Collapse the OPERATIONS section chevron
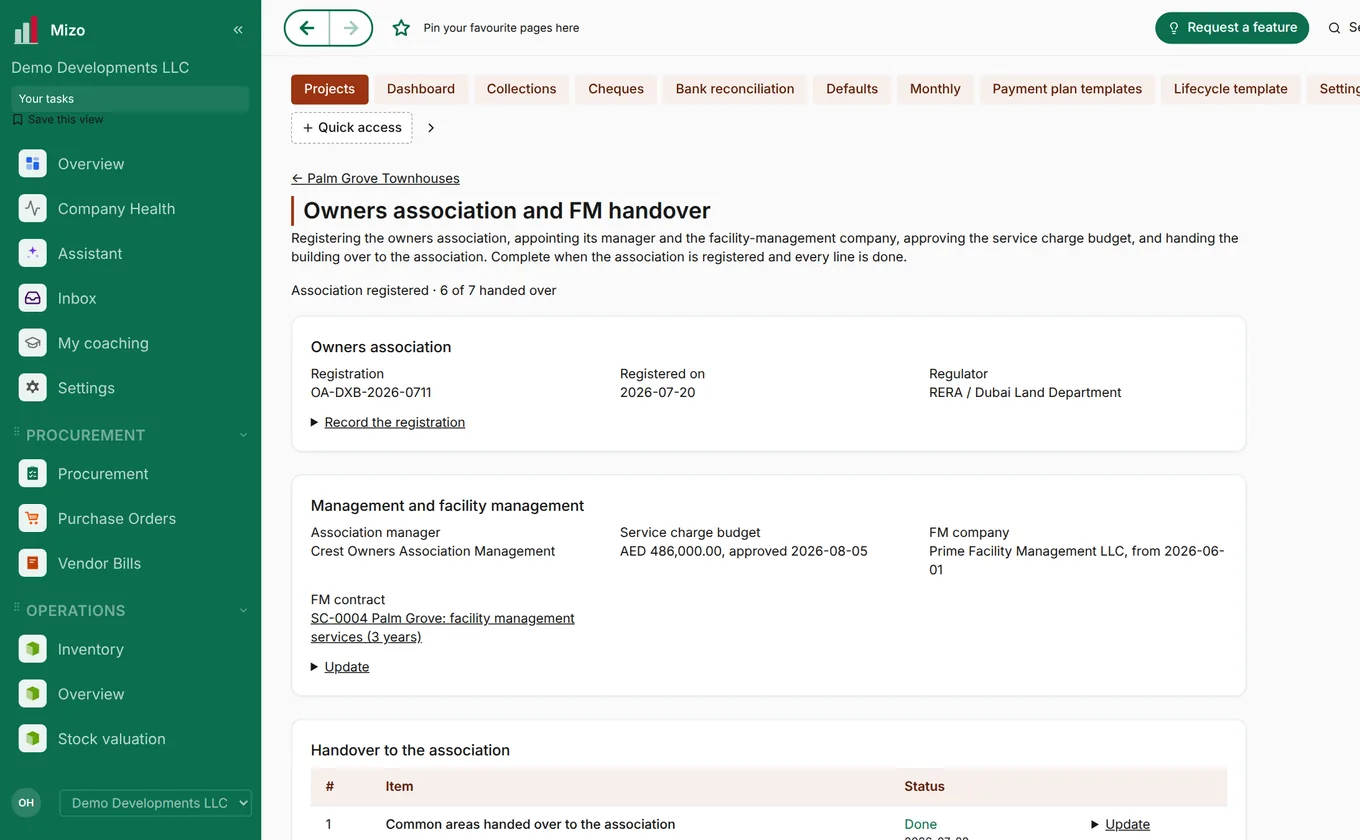The height and width of the screenshot is (840, 1360). click(243, 611)
